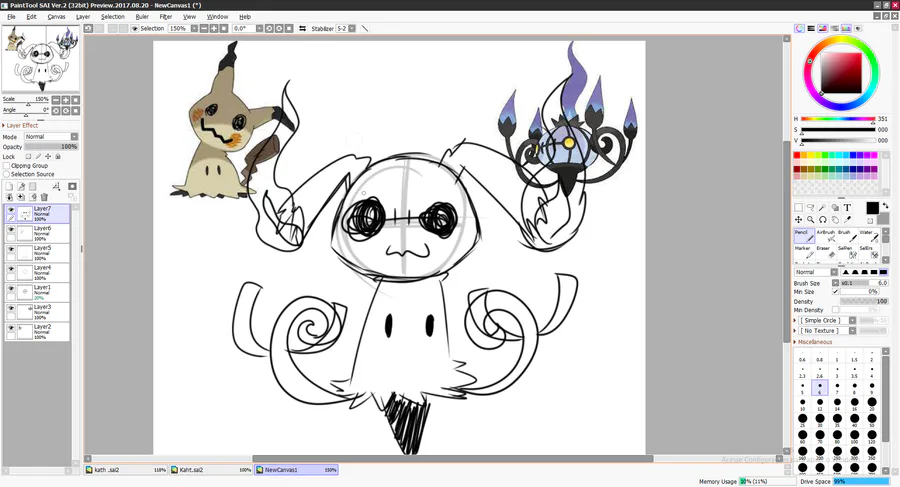Select the Marker tool

point(804,252)
